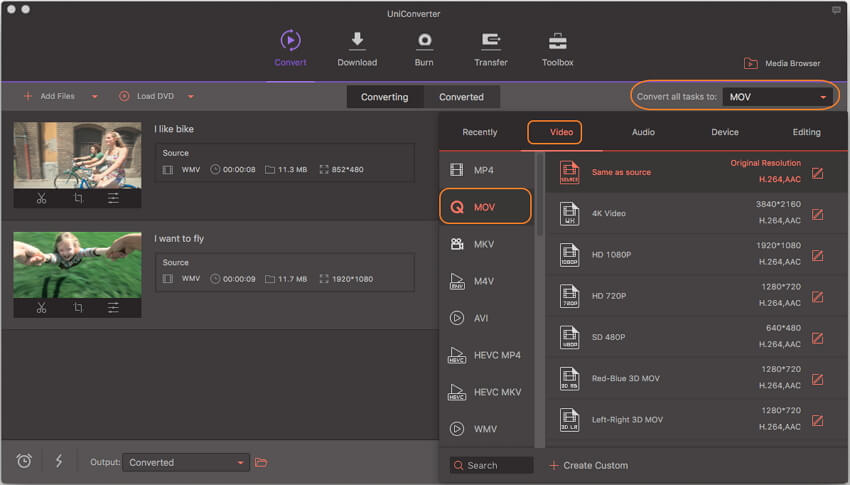Select the Video format tab

point(561,132)
